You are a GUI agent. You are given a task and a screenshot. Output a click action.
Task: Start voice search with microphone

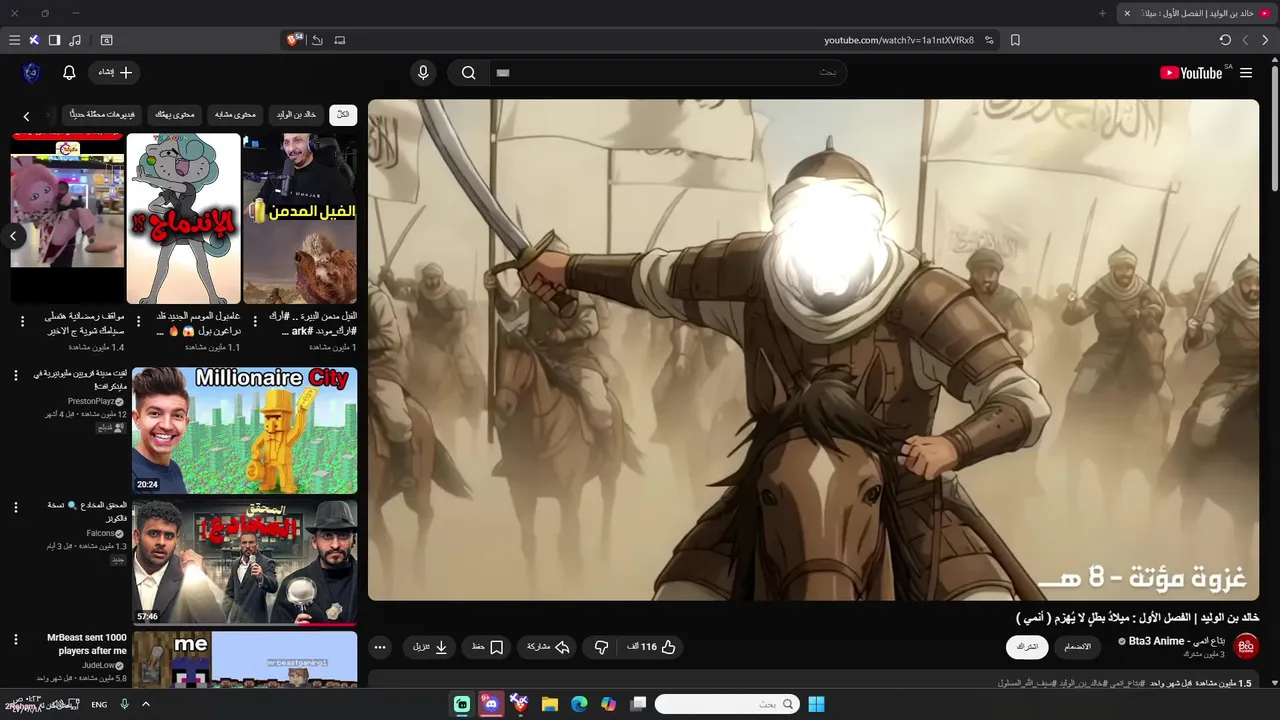coord(423,72)
